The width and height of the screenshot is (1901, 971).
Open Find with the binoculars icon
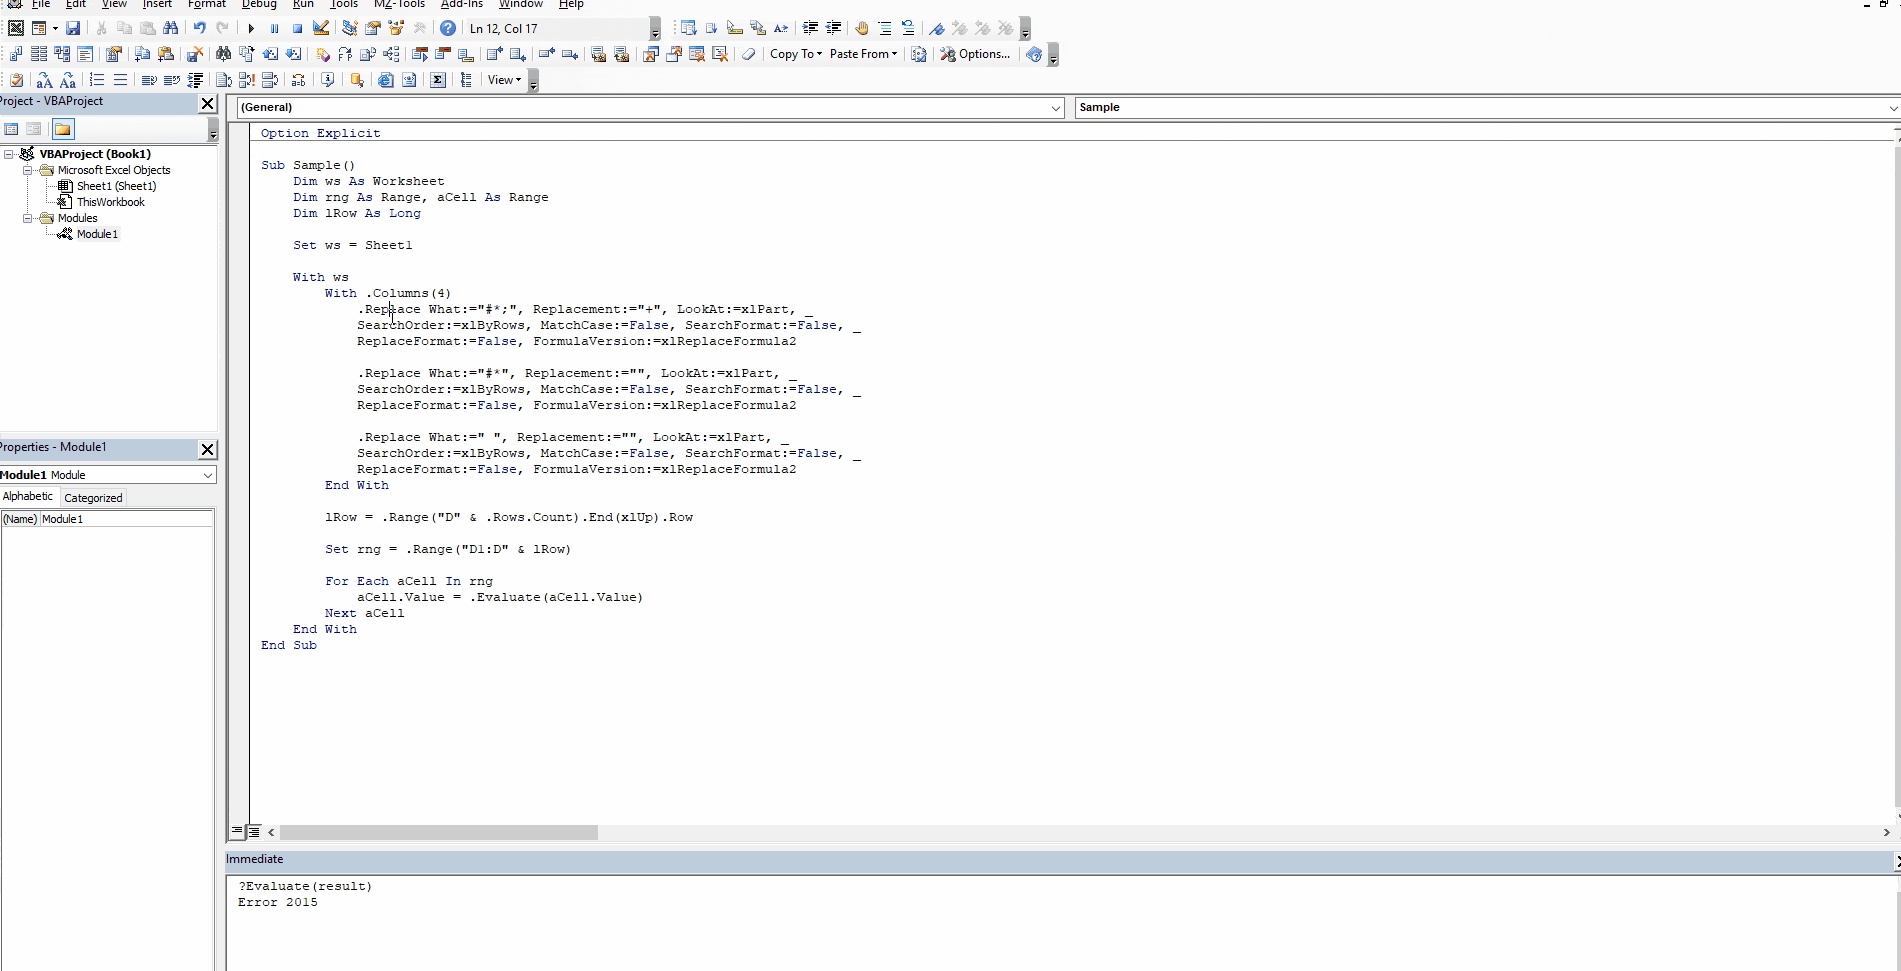tap(171, 28)
